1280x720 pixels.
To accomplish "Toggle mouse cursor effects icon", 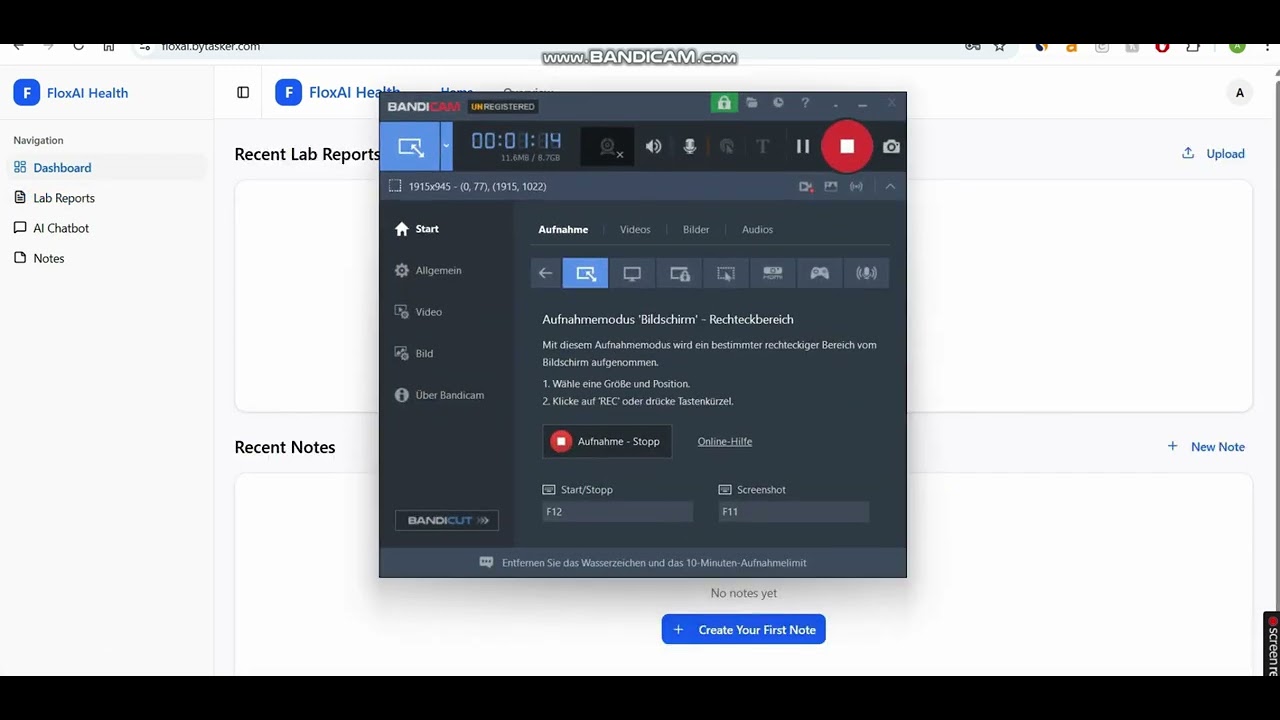I will click(727, 146).
